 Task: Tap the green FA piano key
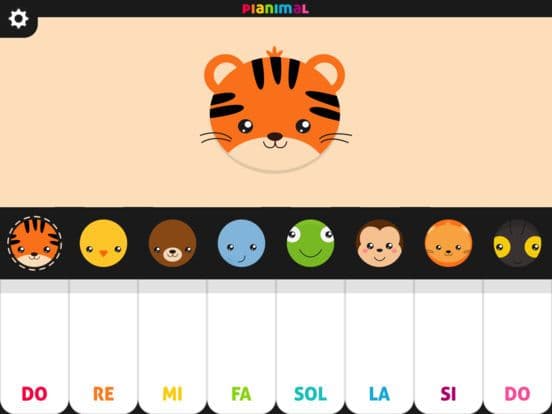pyautogui.click(x=242, y=347)
